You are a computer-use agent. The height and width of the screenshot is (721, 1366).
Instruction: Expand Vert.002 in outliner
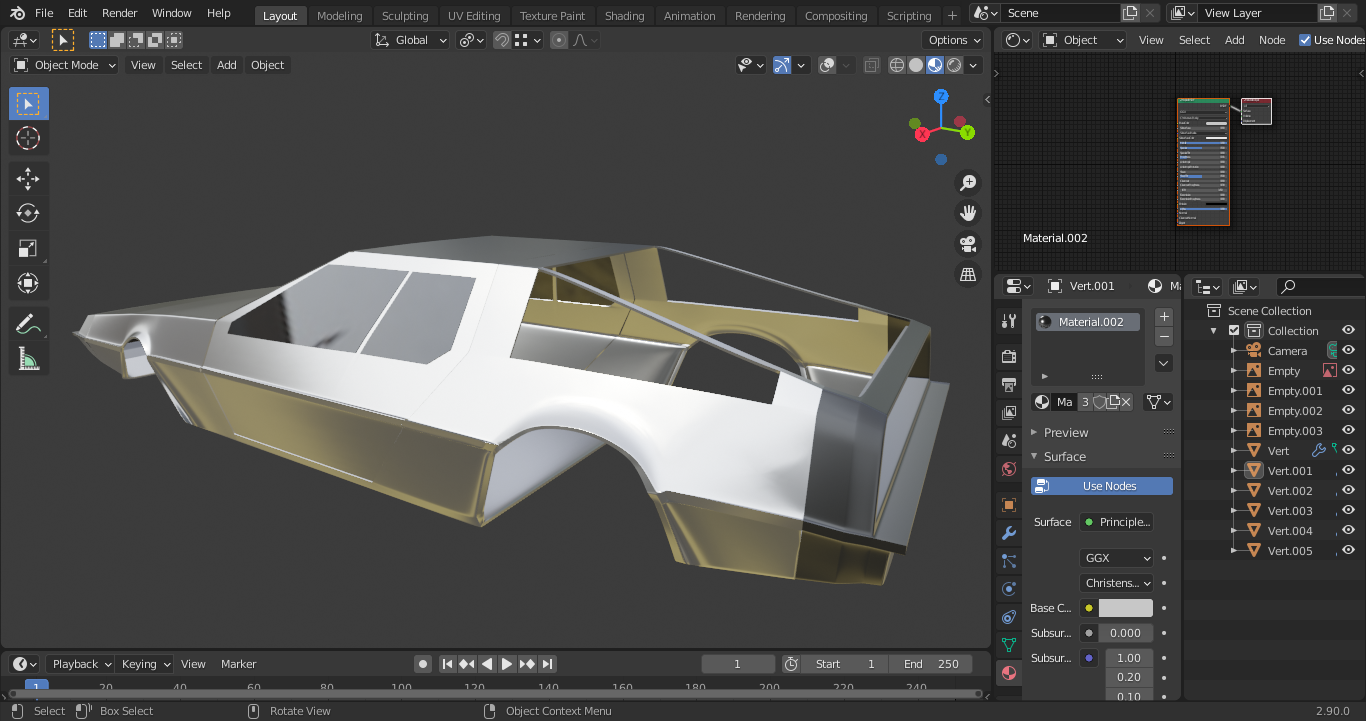pos(1234,491)
